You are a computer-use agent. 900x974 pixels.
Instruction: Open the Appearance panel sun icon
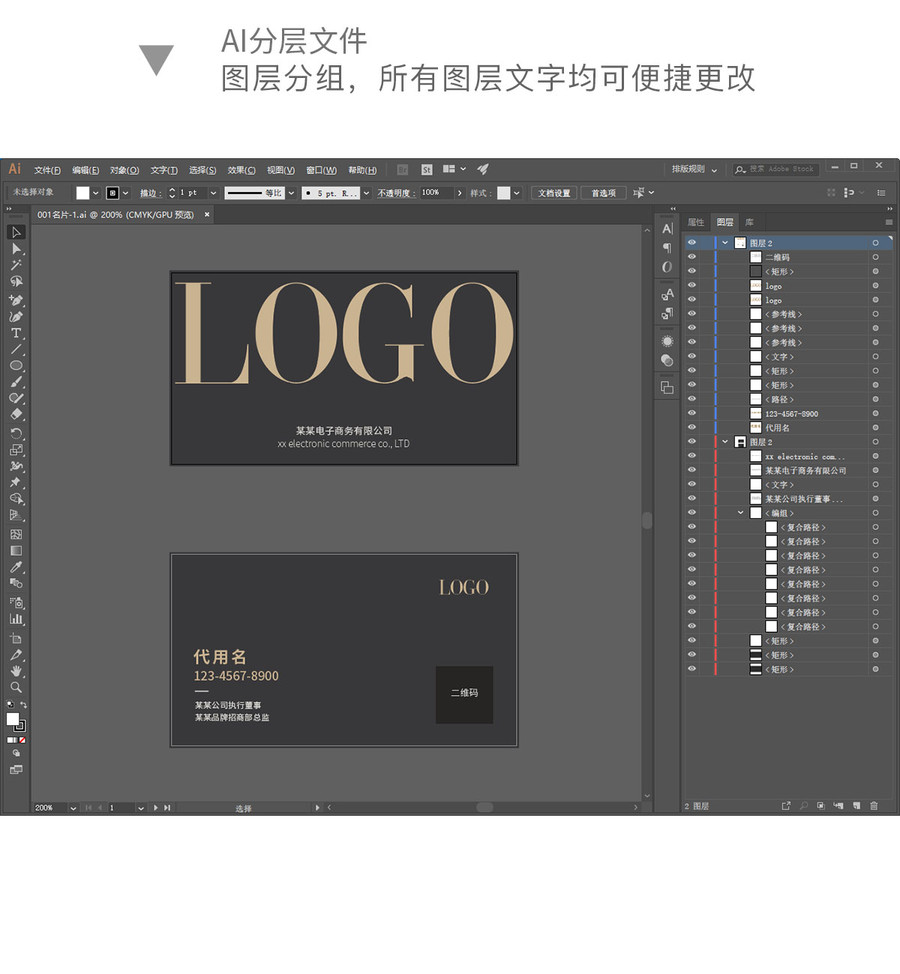pyautogui.click(x=667, y=341)
